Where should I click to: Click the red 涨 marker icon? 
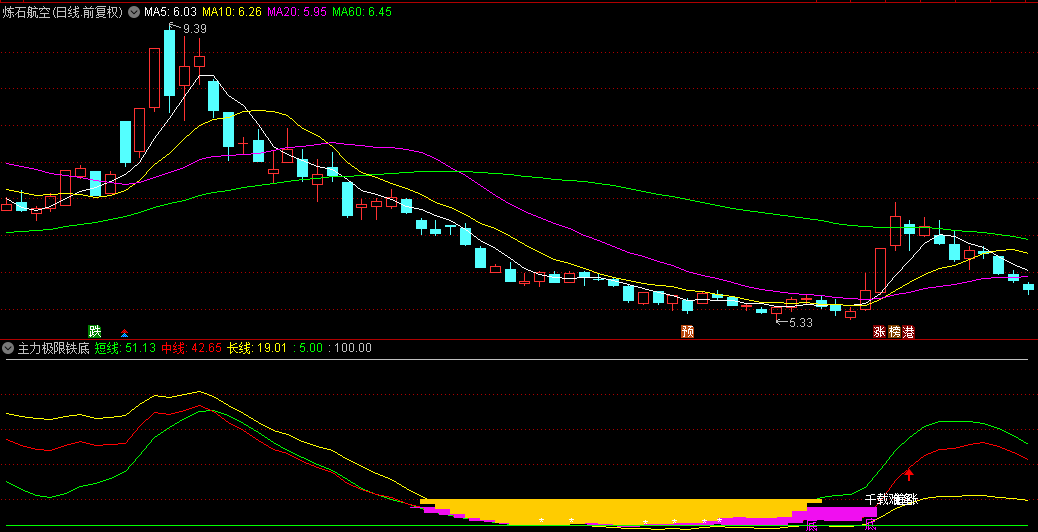[x=880, y=332]
